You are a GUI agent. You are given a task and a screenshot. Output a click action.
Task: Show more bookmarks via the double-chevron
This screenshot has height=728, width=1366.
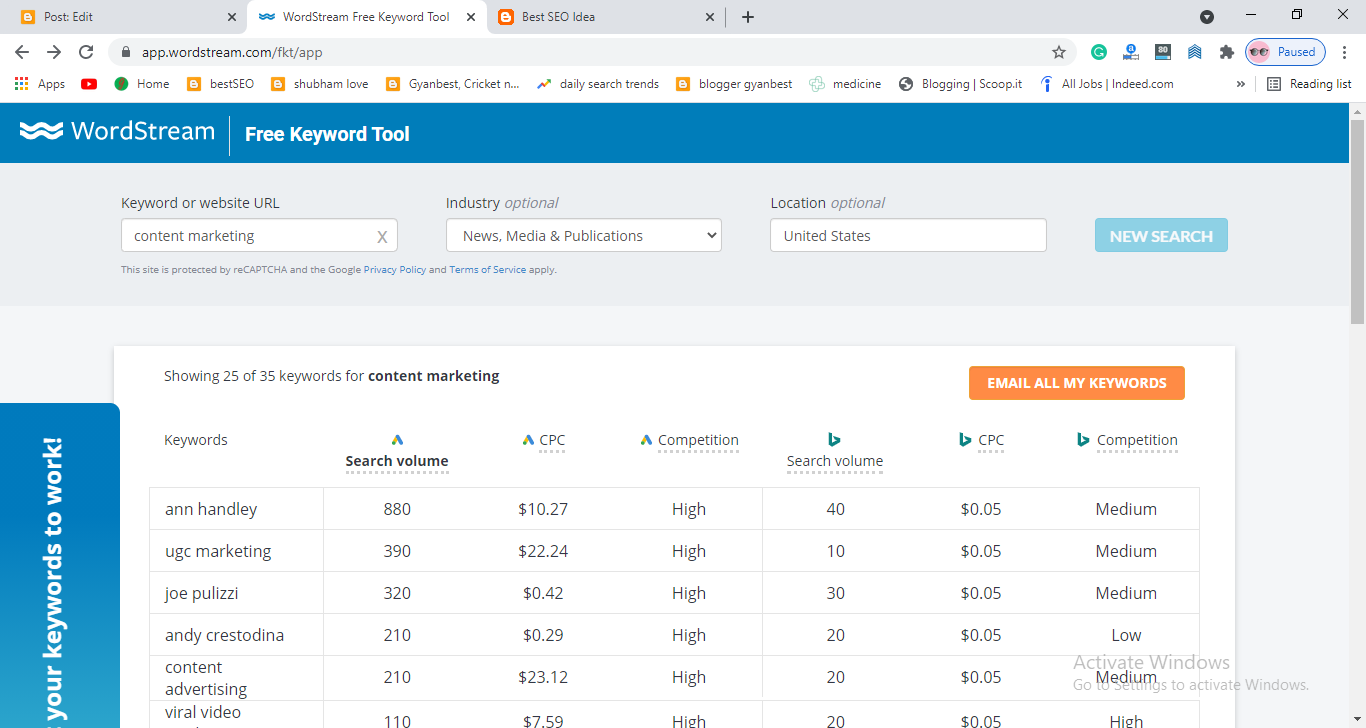[x=1241, y=84]
